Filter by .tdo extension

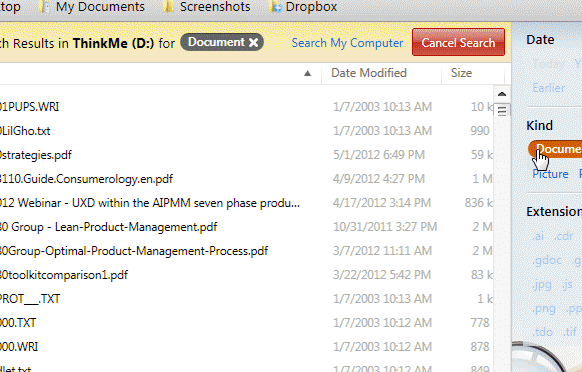543,332
